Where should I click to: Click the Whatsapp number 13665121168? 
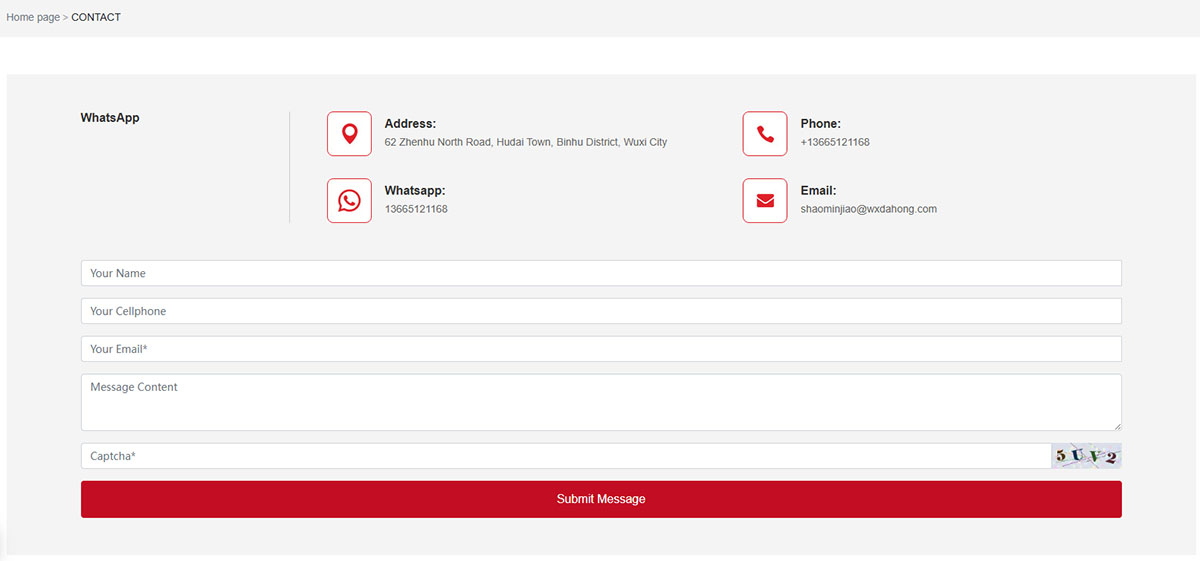click(x=416, y=209)
